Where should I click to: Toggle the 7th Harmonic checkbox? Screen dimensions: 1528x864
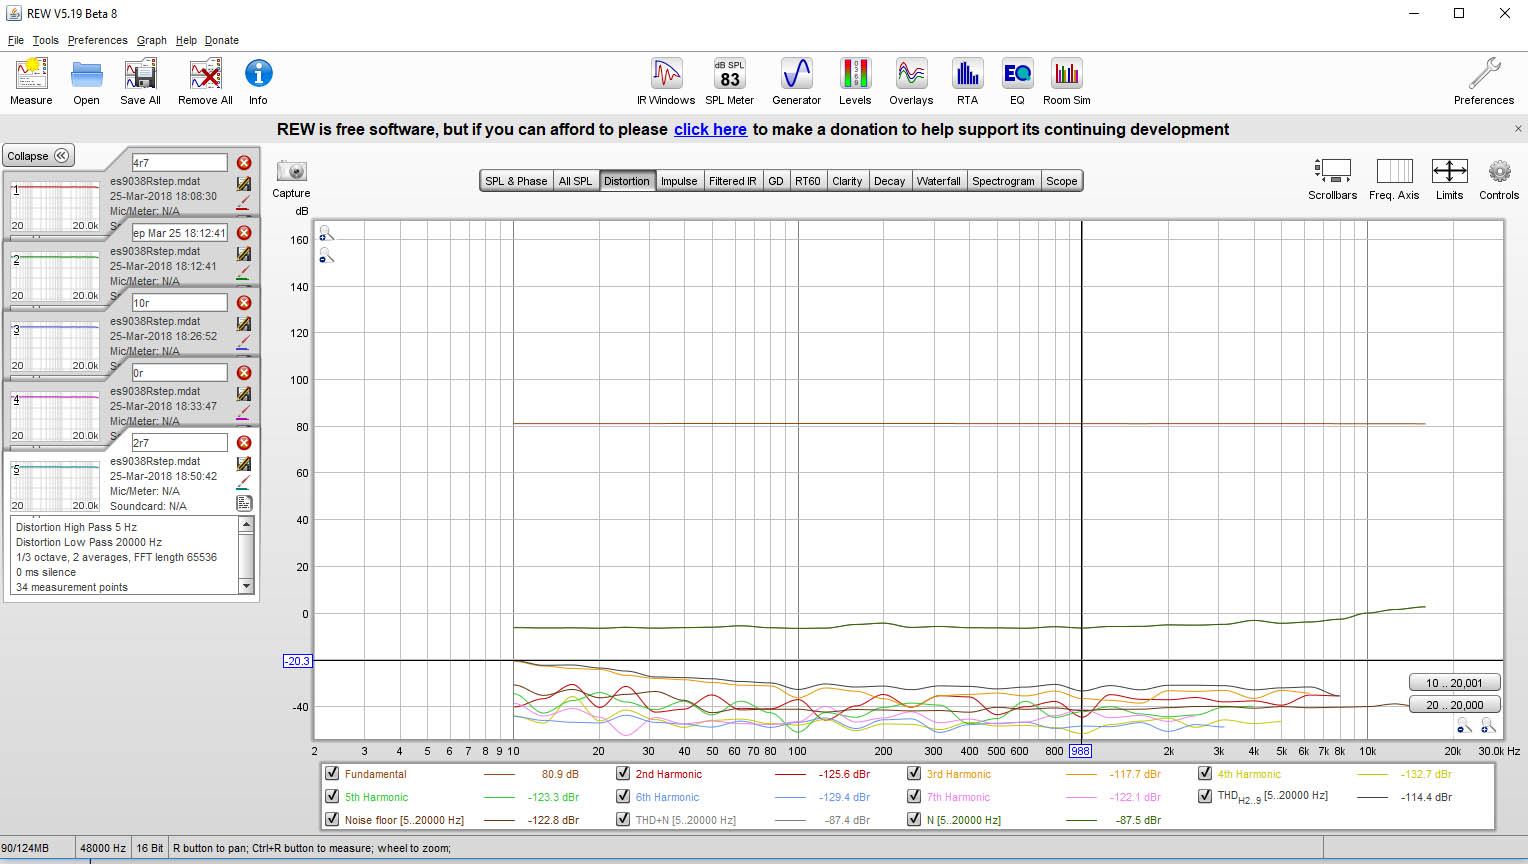(914, 796)
